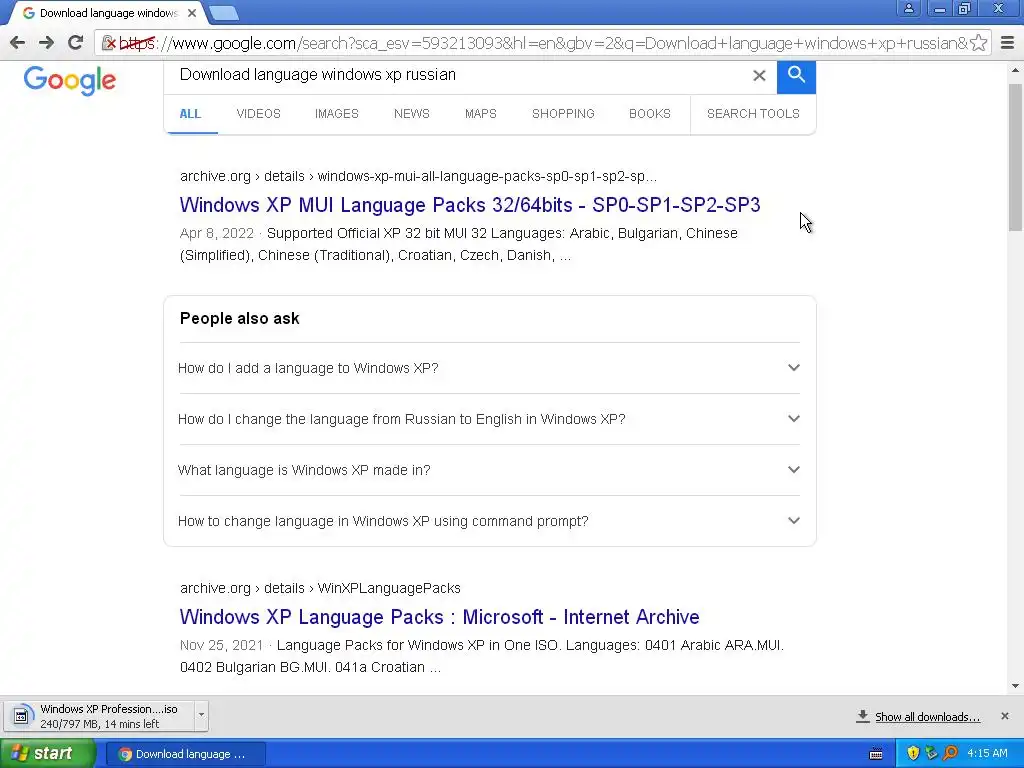
Task: Click the insecure https lock icon
Action: (x=109, y=43)
